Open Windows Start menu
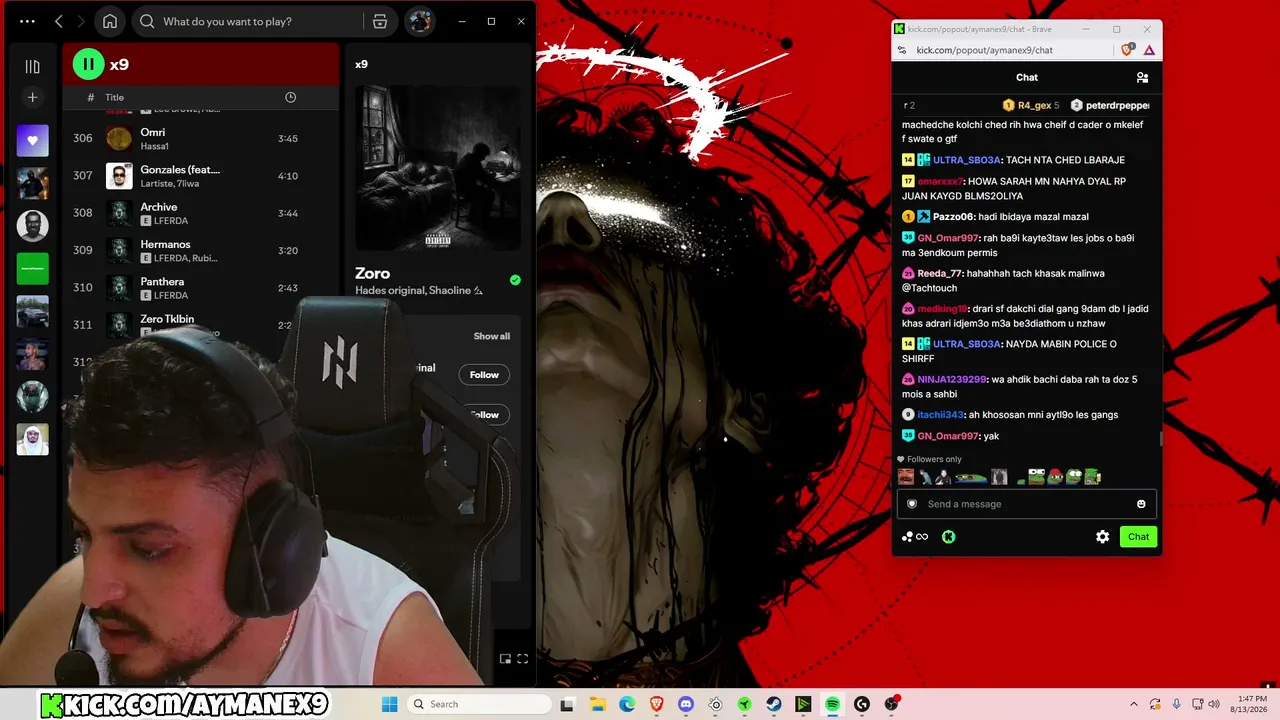Screen dimensions: 1280x720 pyautogui.click(x=390, y=704)
